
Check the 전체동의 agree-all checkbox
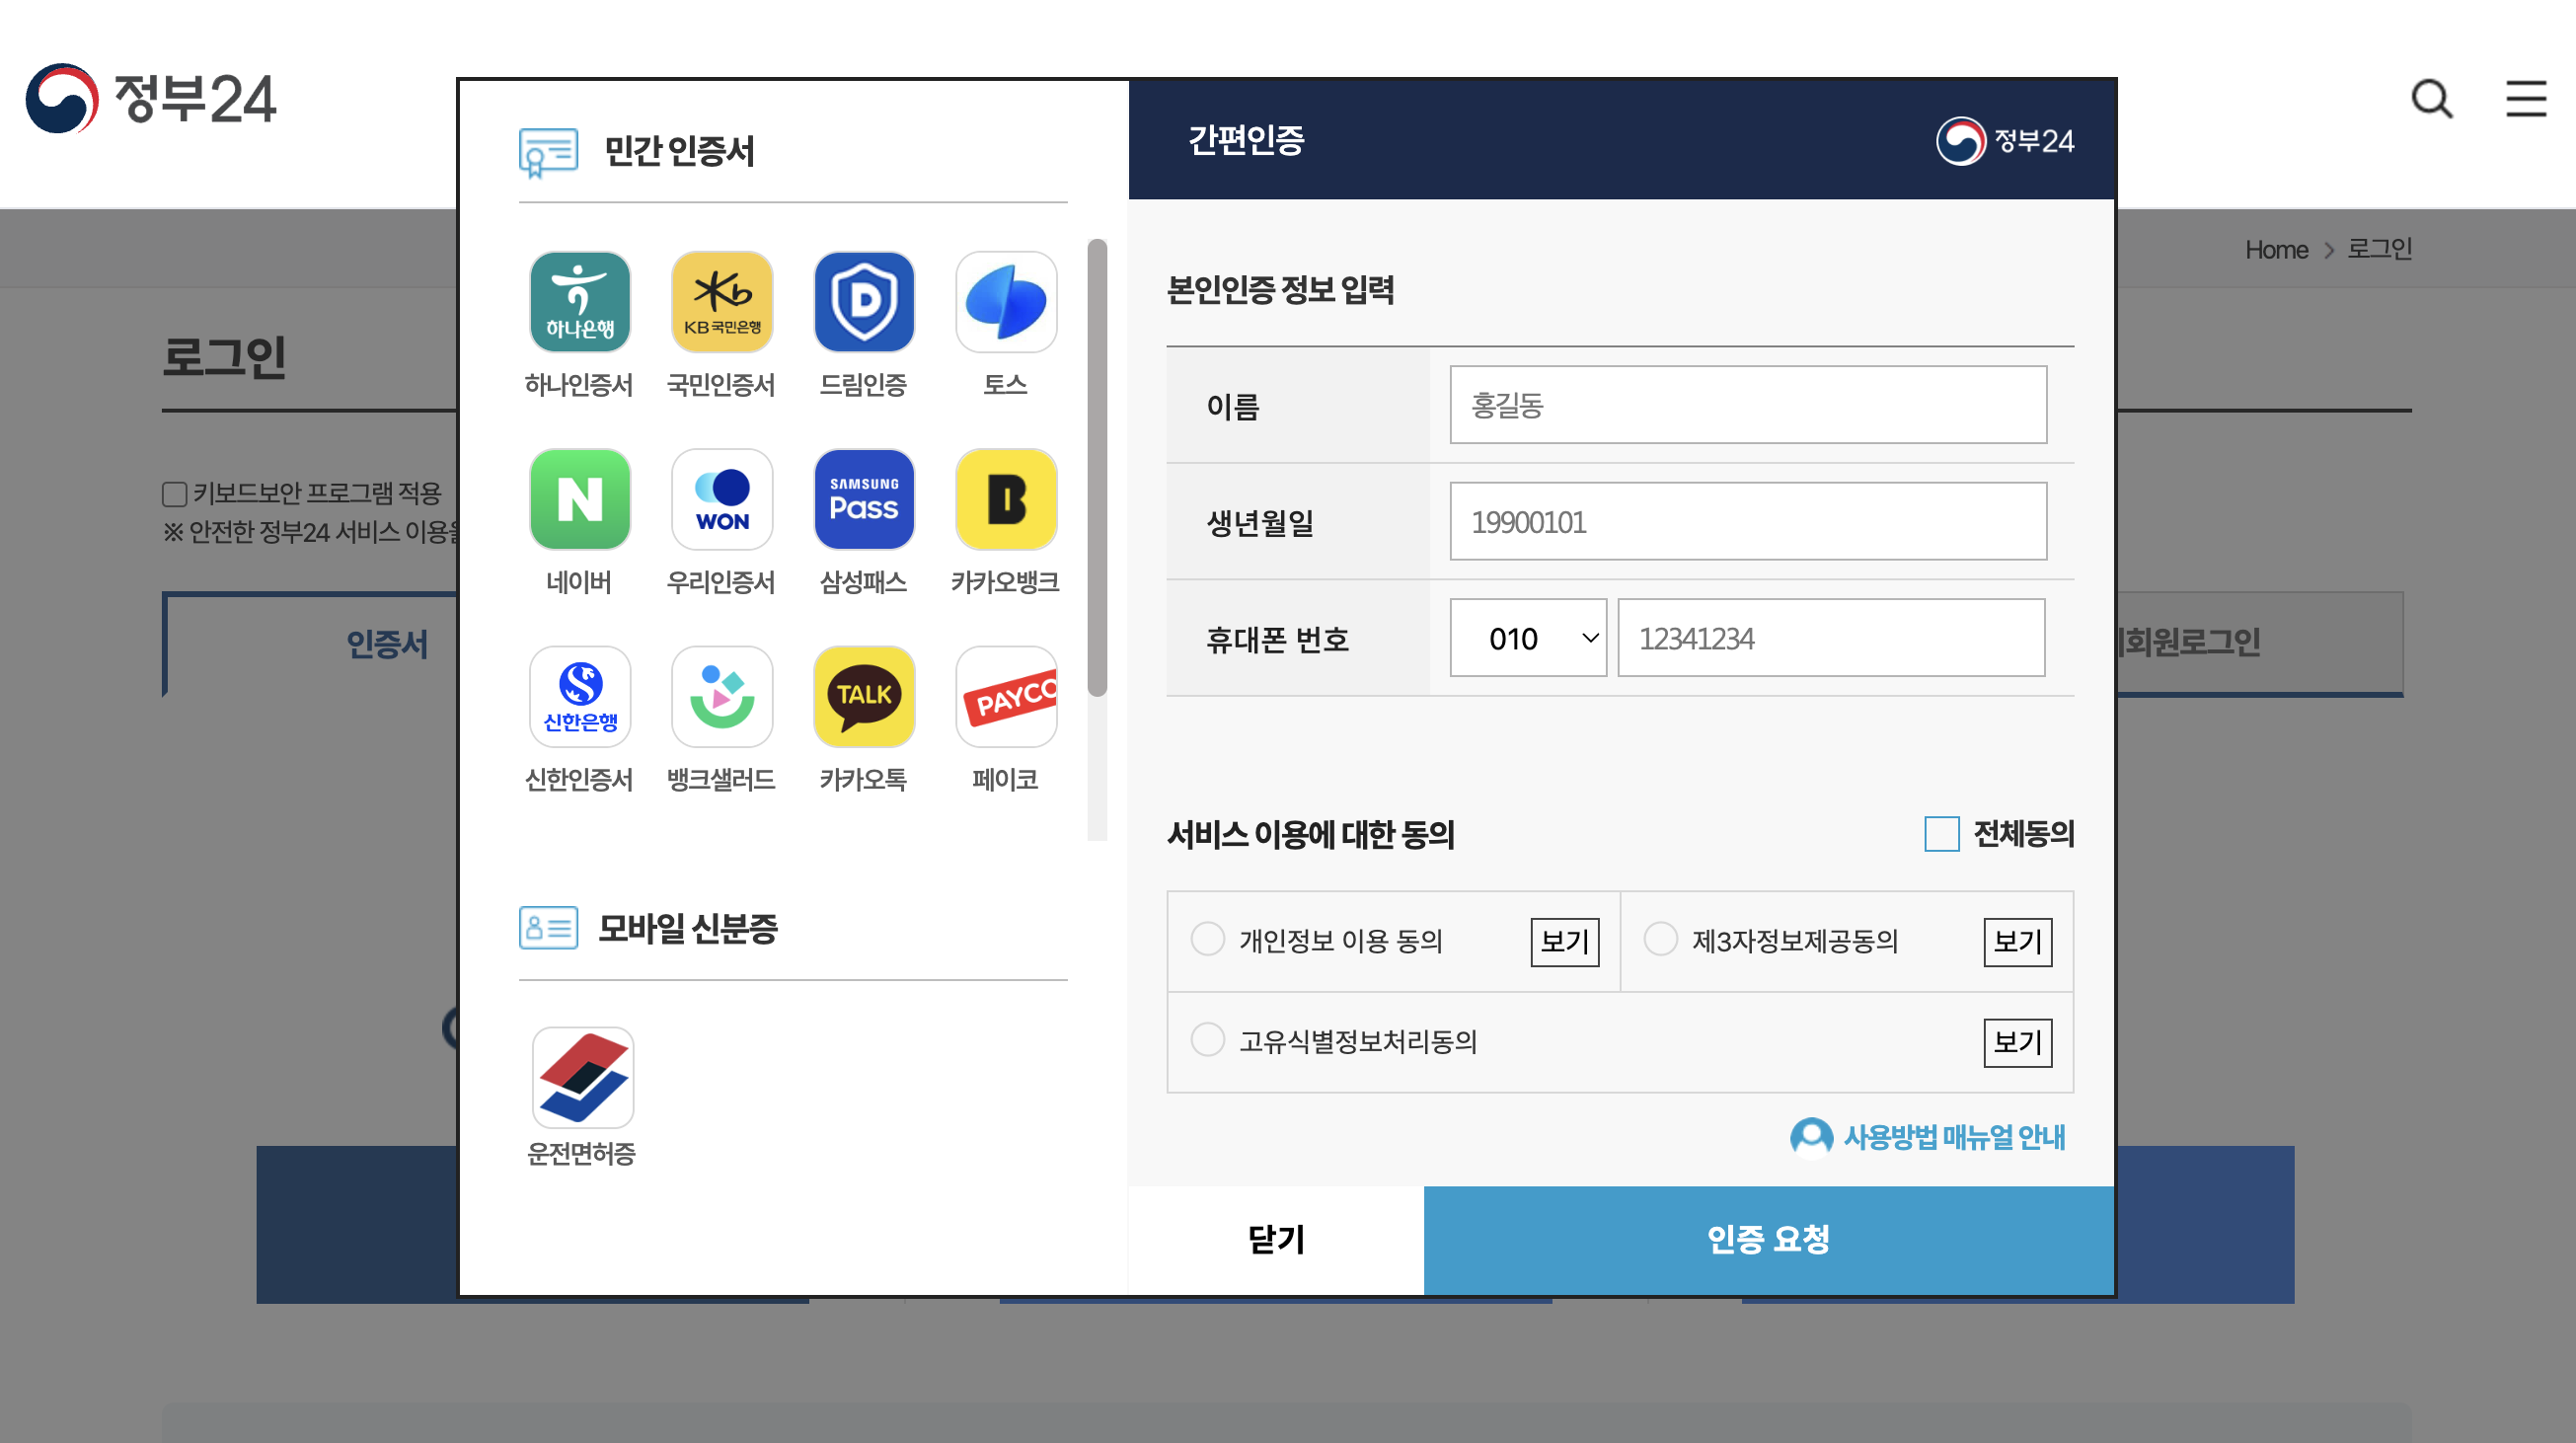click(1941, 833)
